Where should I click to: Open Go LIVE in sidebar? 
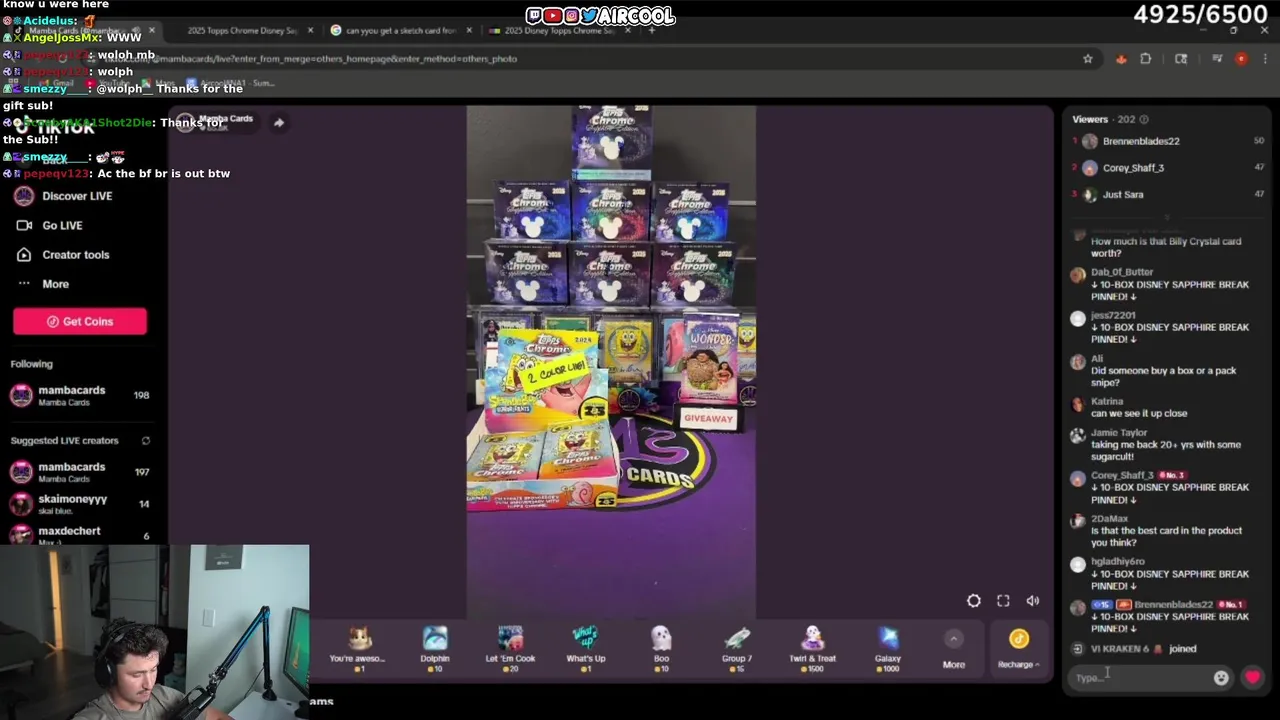[x=50, y=225]
